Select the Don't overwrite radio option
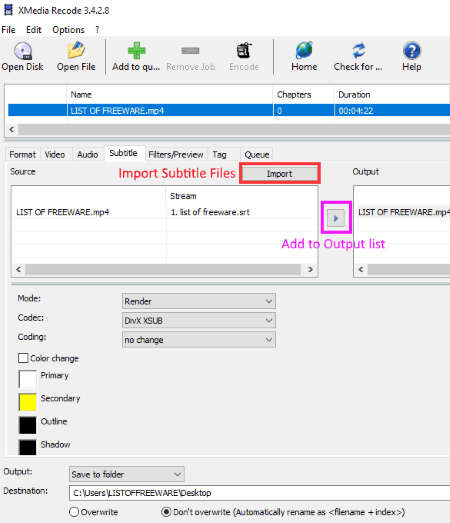This screenshot has height=523, width=450. [x=166, y=512]
